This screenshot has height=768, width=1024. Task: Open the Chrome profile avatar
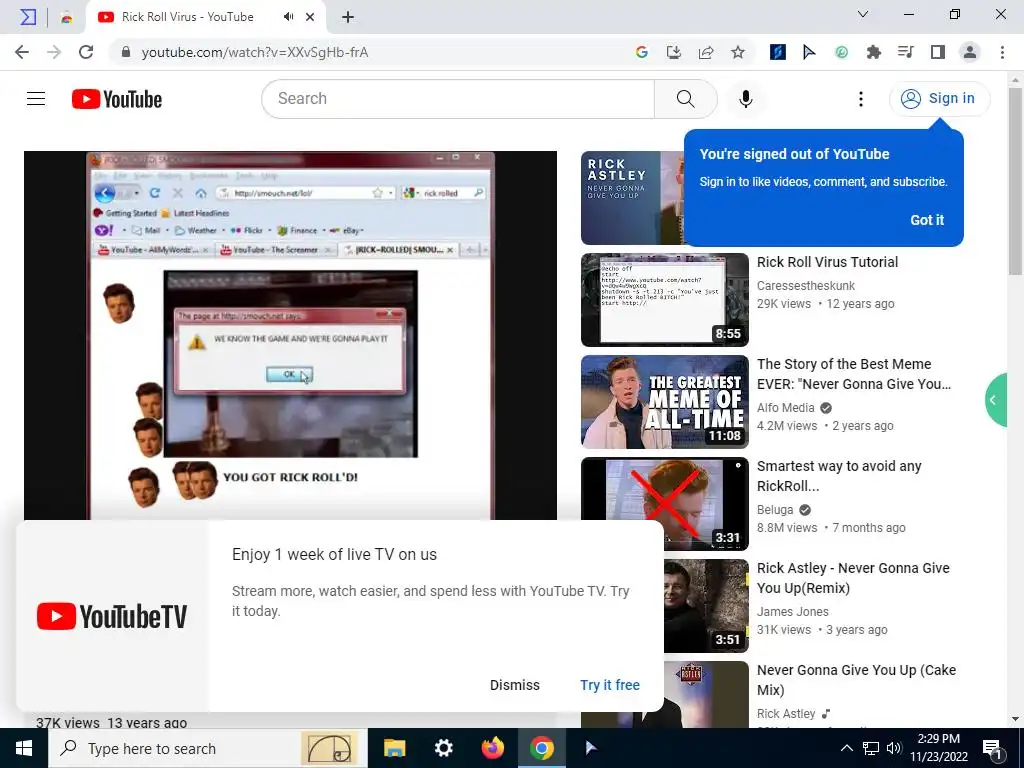click(970, 52)
